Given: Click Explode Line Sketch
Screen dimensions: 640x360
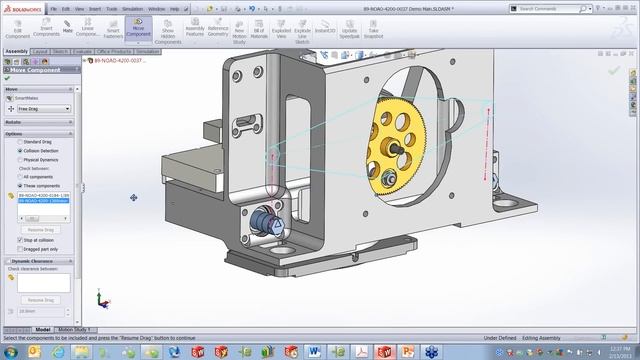Looking at the screenshot, I should click(x=302, y=31).
